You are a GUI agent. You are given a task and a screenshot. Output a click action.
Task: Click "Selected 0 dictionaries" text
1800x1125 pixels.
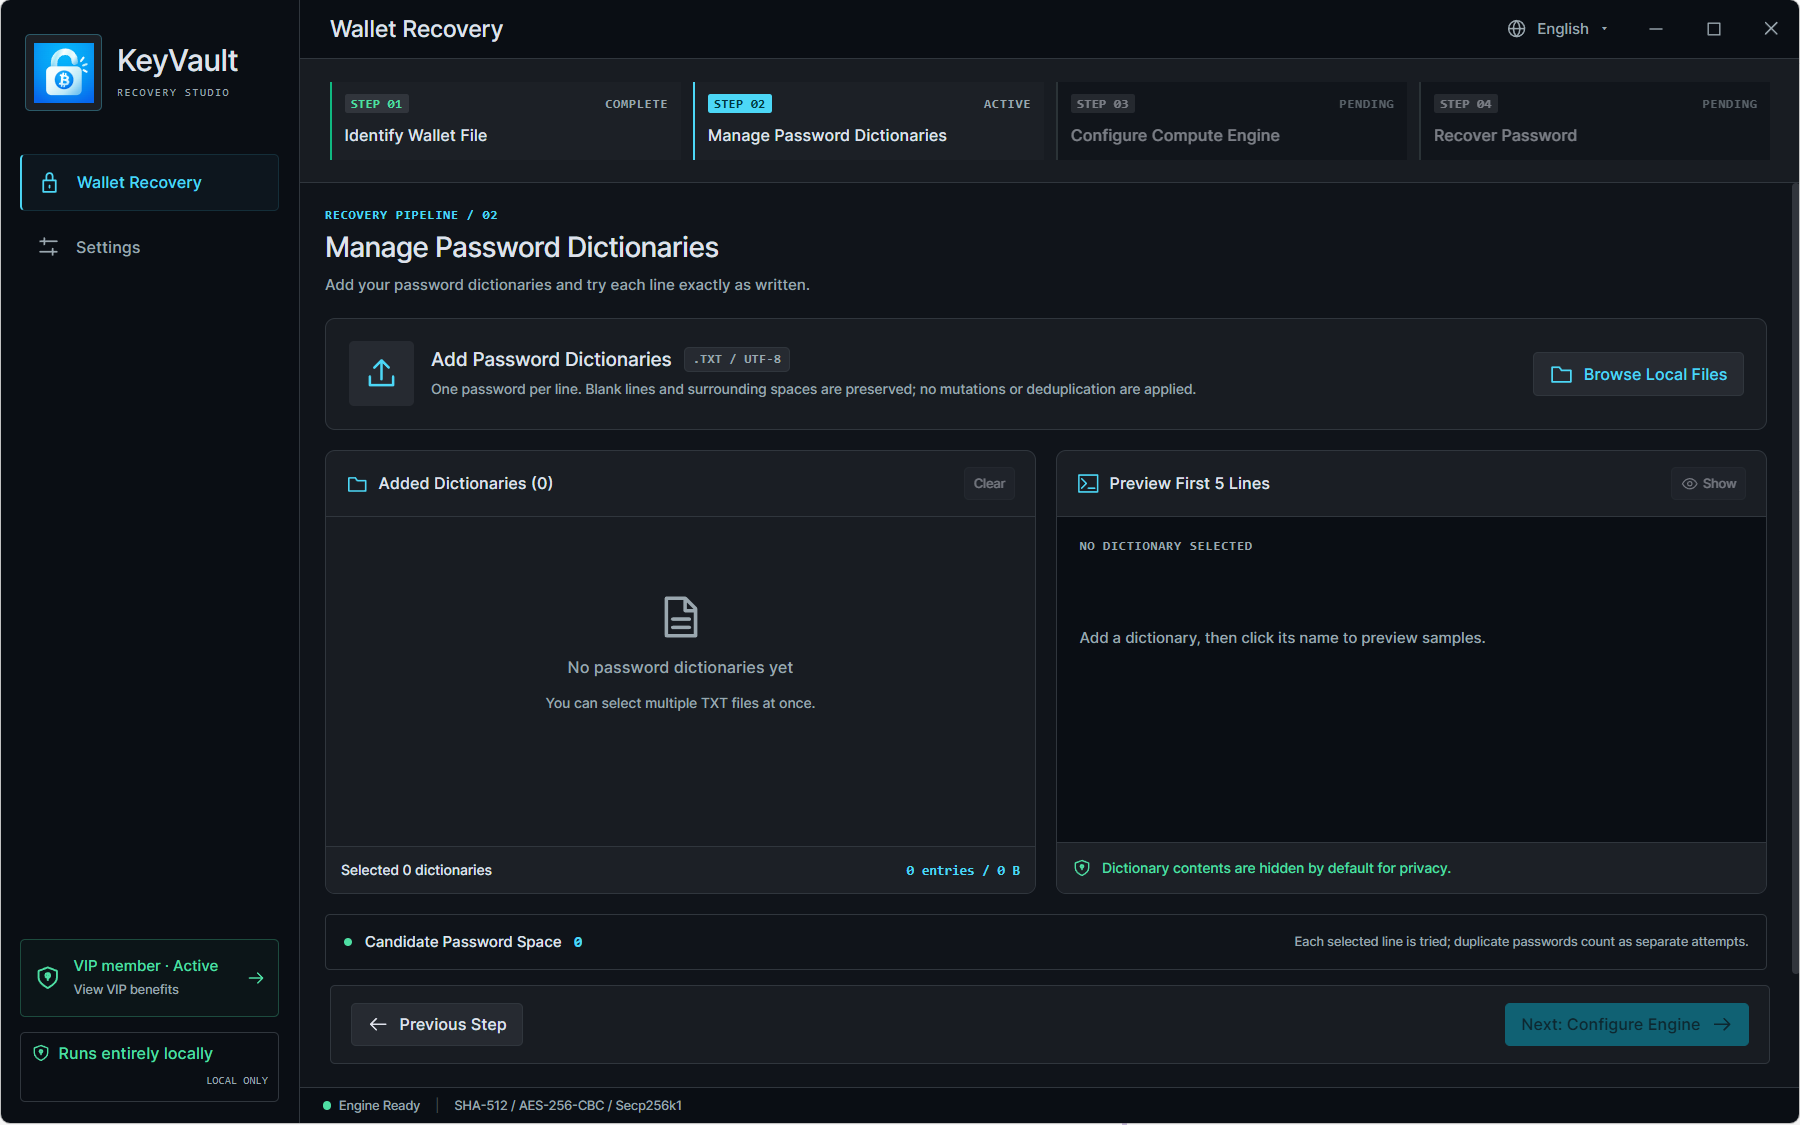click(416, 870)
